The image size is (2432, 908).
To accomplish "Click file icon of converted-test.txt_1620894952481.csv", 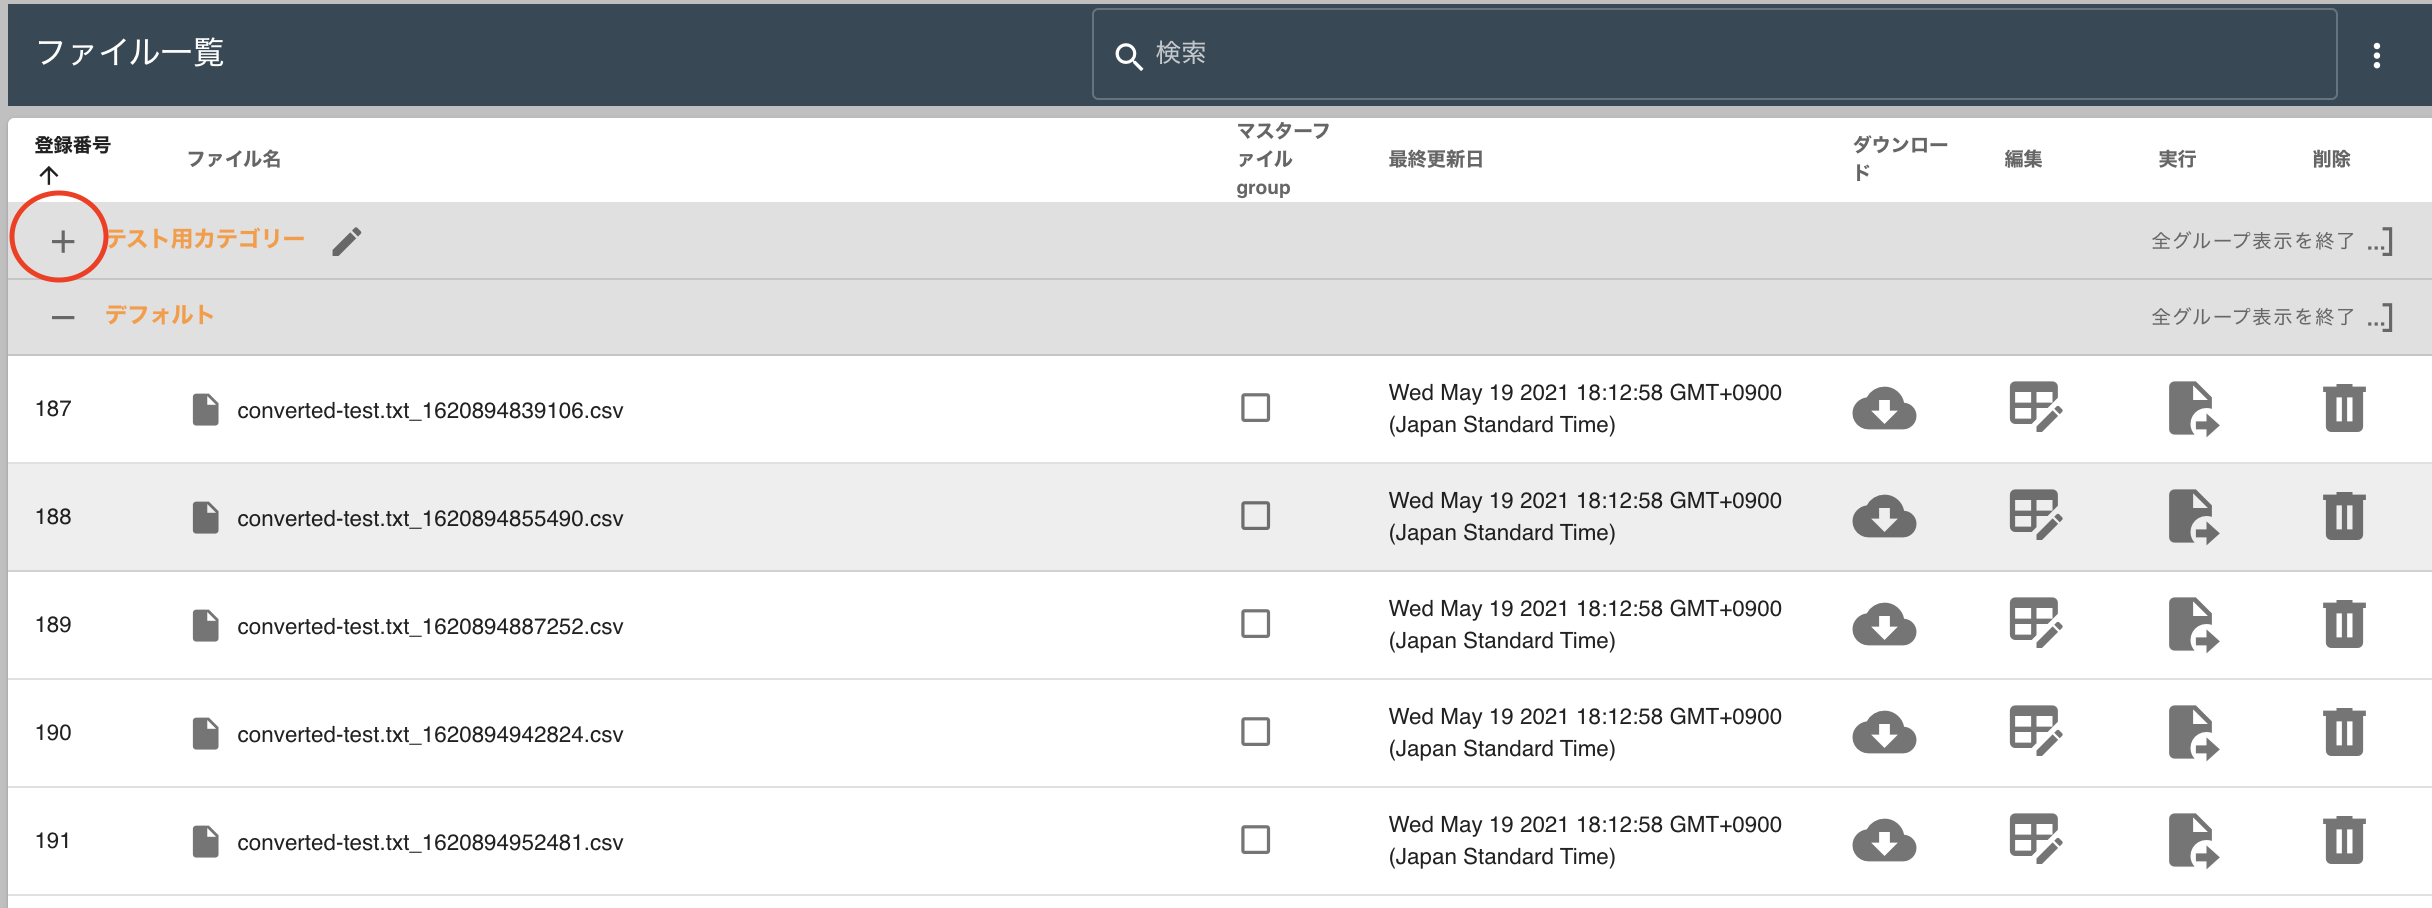I will pyautogui.click(x=205, y=841).
